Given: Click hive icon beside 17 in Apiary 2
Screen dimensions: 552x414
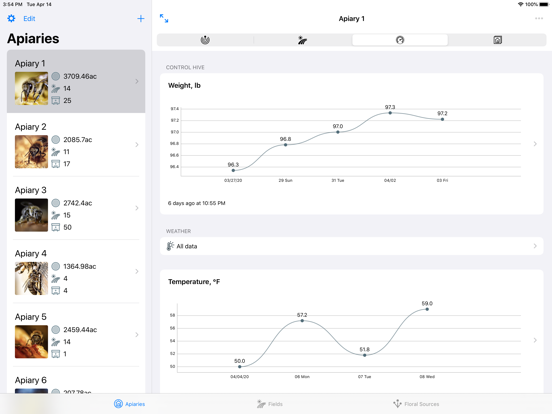Looking at the screenshot, I should point(56,164).
